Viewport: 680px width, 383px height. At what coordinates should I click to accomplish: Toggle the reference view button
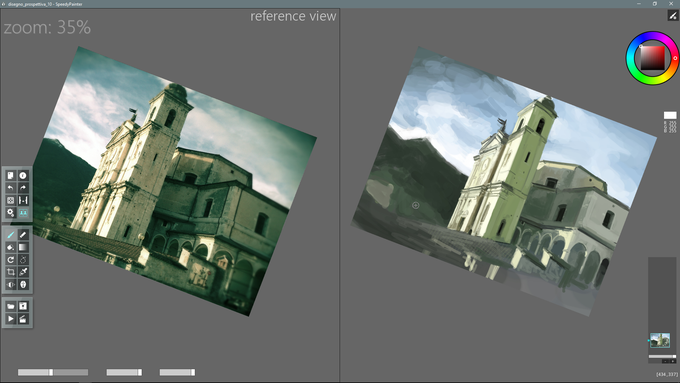coord(23,213)
